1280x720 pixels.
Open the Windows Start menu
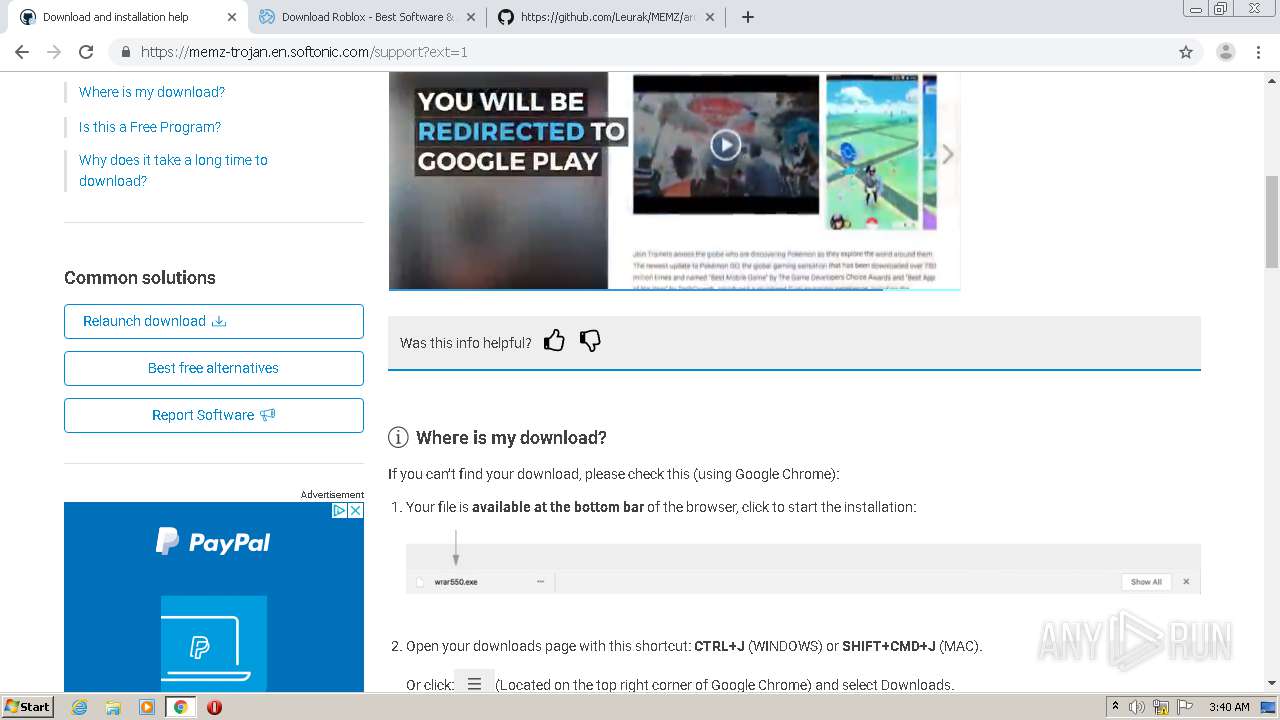[x=28, y=707]
